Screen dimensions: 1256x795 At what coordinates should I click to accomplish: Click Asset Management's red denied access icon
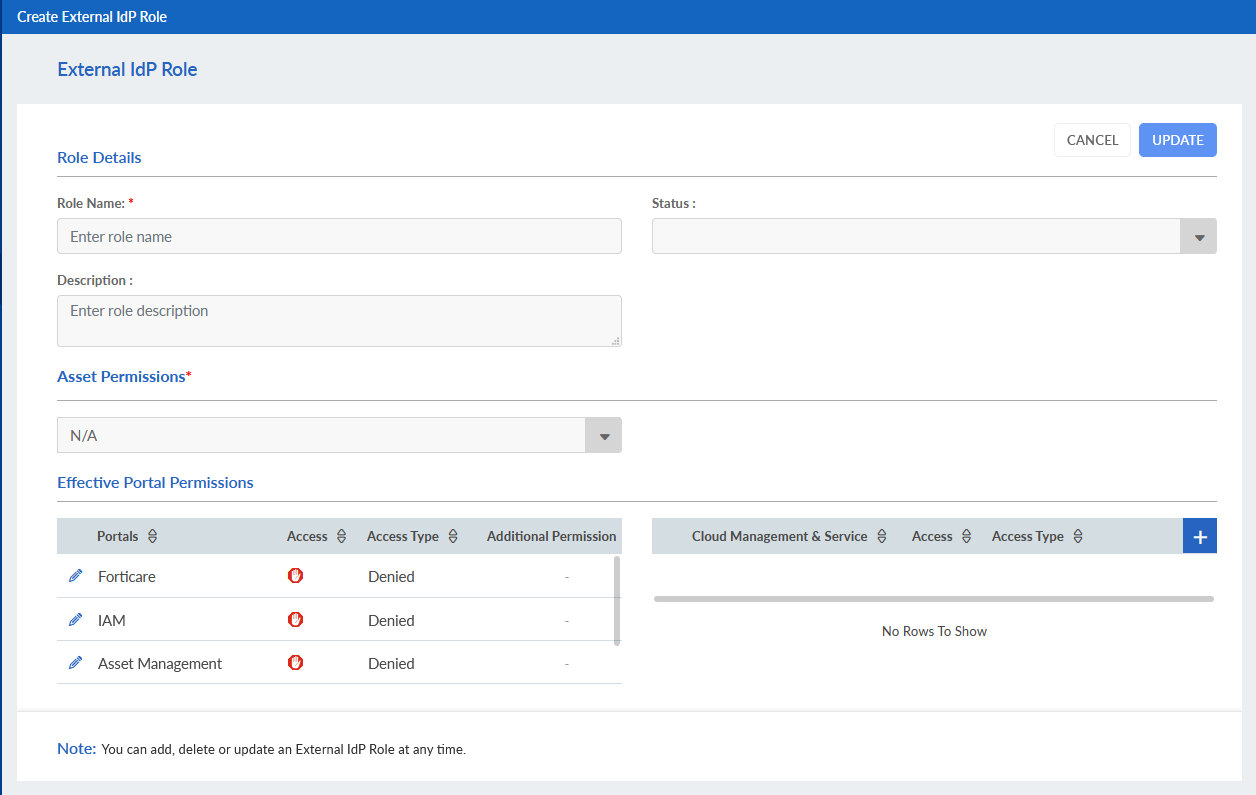(x=295, y=662)
